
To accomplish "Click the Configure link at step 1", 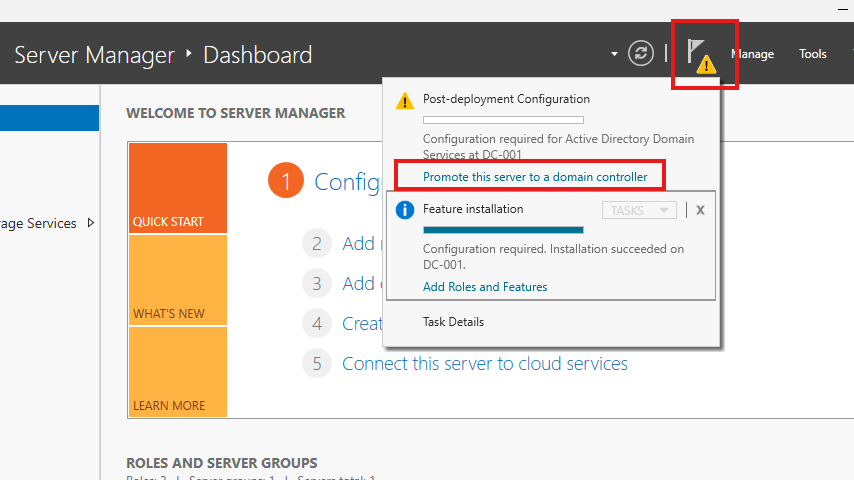I will (348, 182).
